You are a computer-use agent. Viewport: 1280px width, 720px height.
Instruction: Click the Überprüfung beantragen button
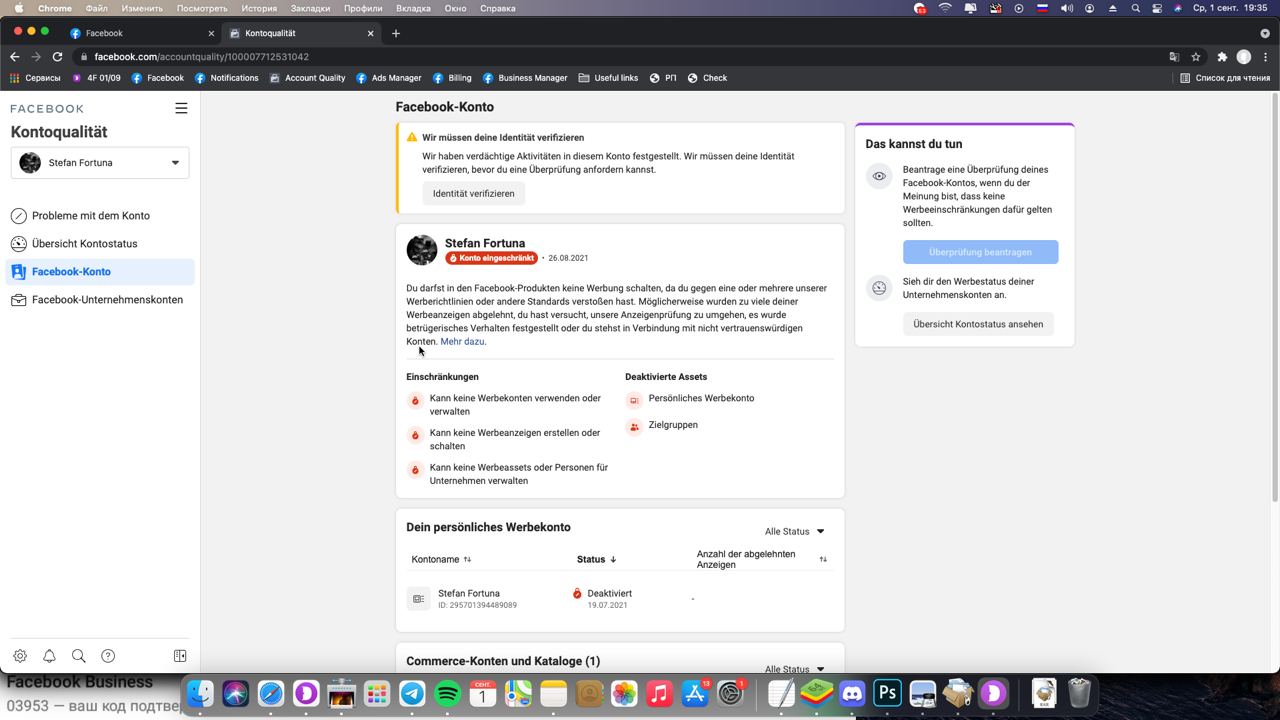[980, 252]
